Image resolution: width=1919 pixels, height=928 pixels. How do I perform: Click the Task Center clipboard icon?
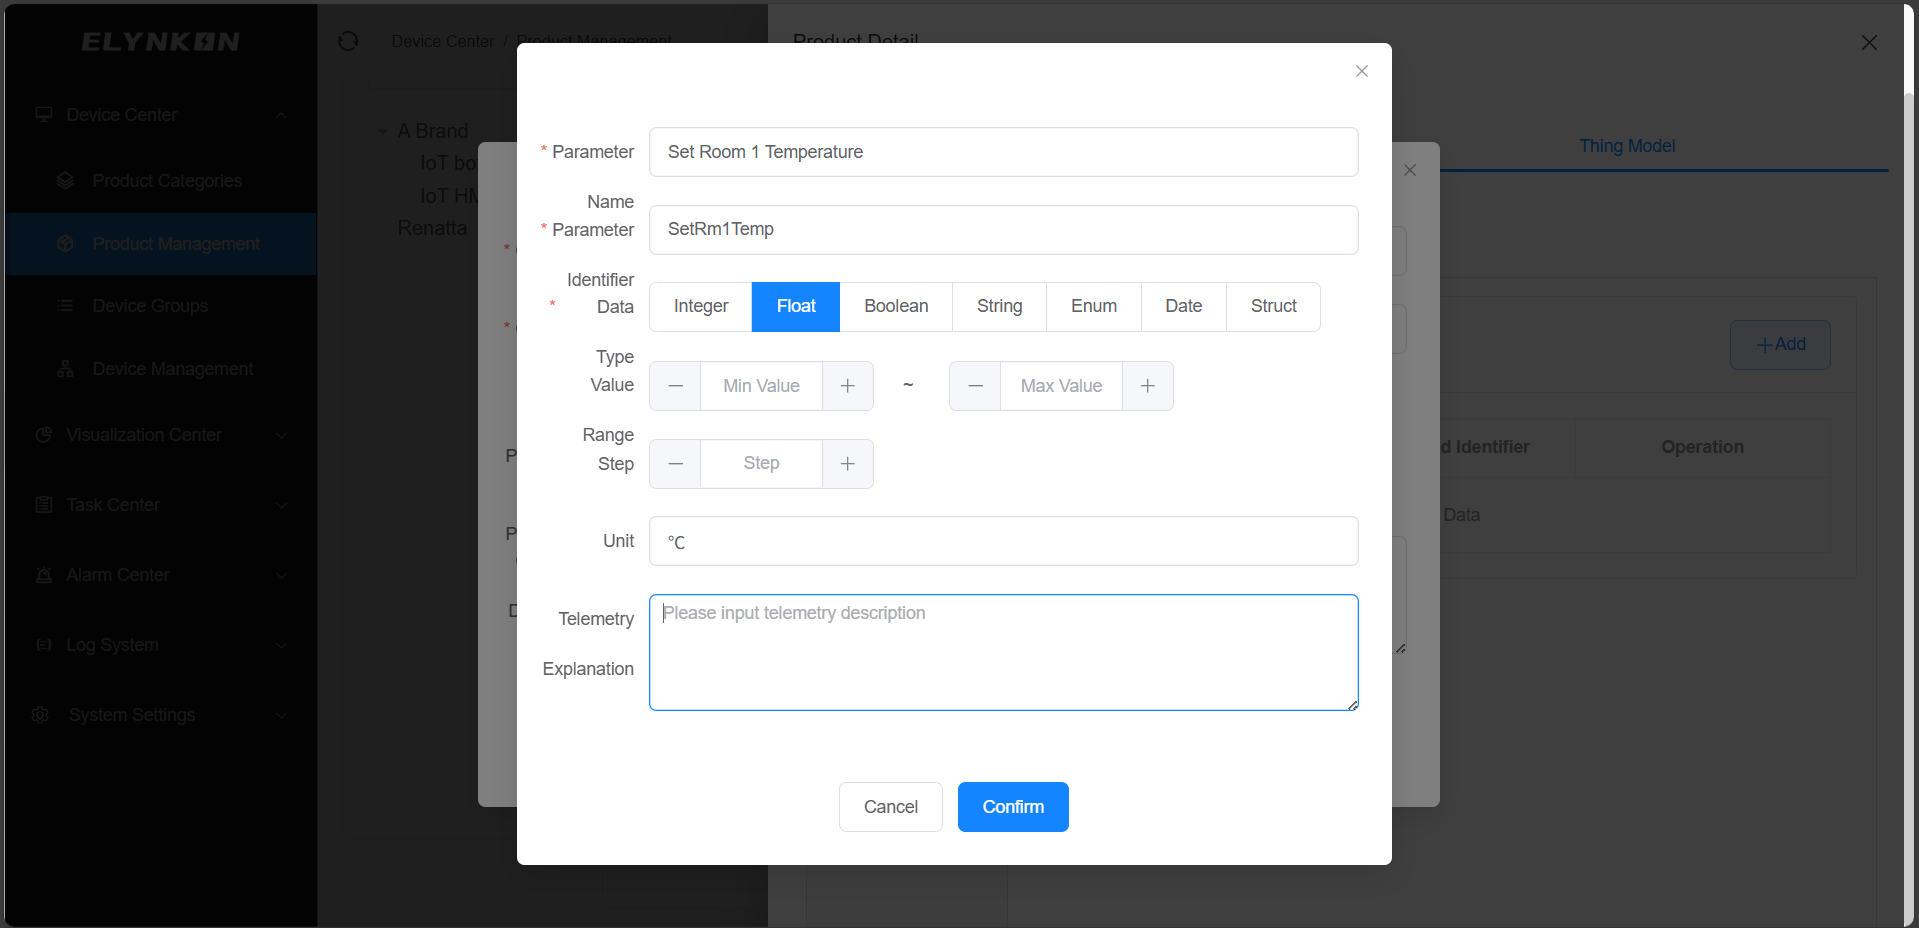[44, 505]
